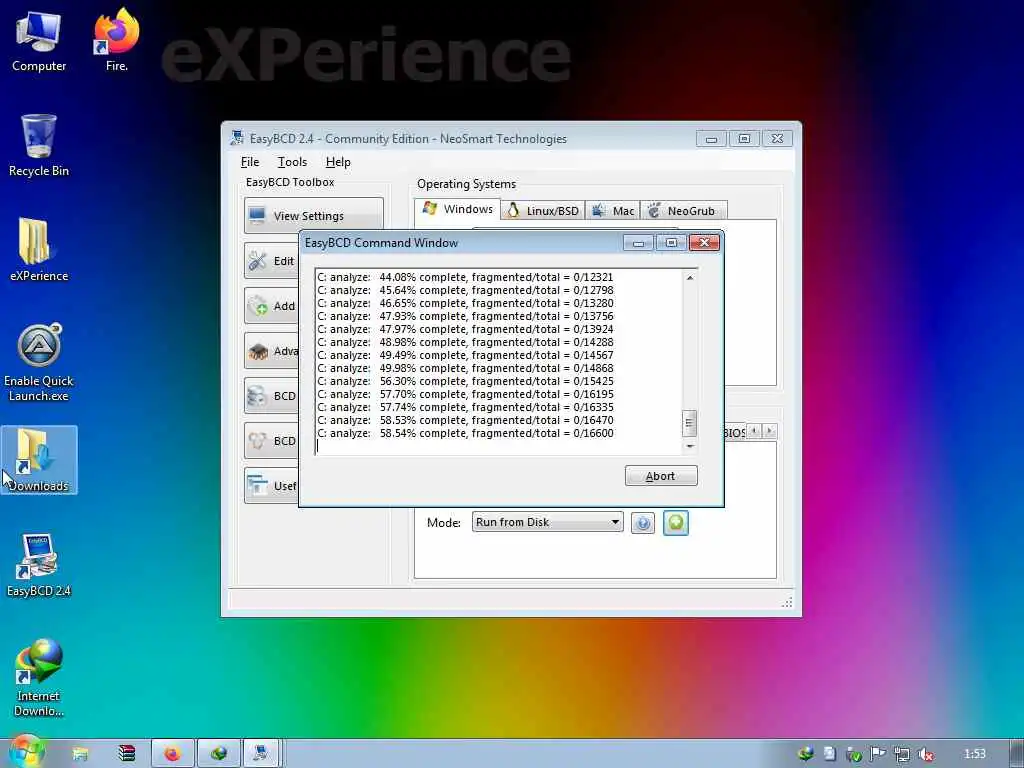Viewport: 1024px width, 768px height.
Task: Click the 49.98% complete output line
Action: pos(465,368)
